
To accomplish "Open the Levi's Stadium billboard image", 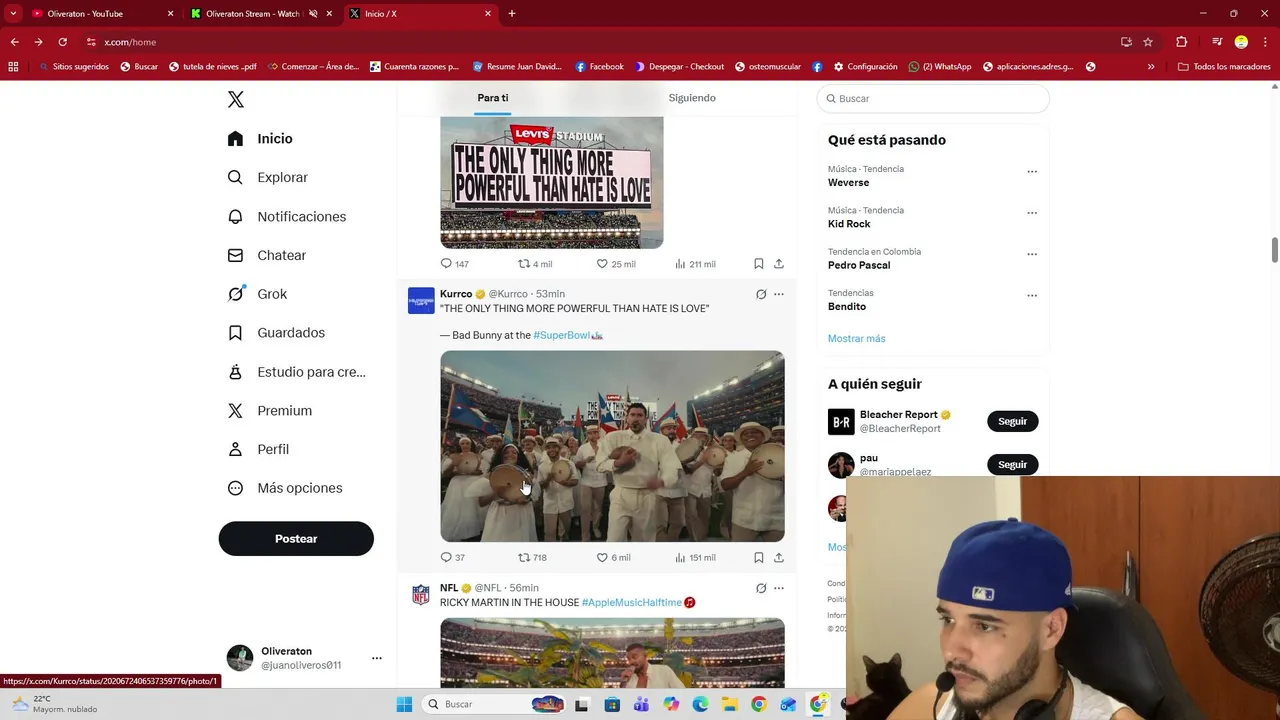I will (552, 182).
